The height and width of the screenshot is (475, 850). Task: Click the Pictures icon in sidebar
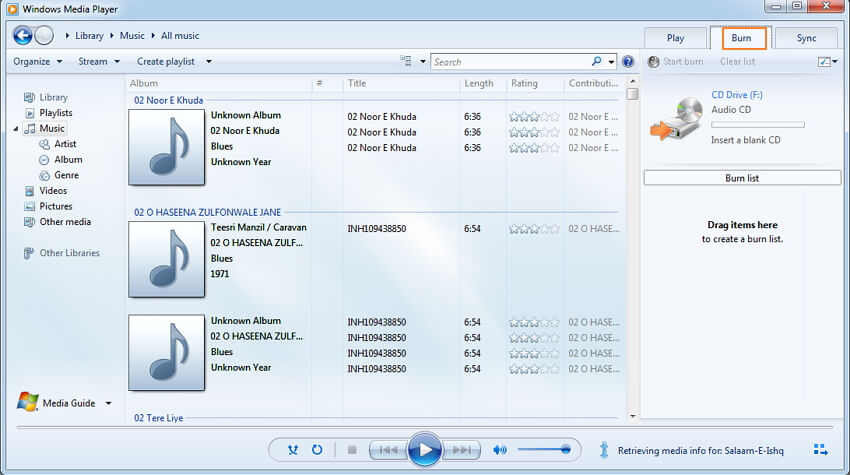point(29,206)
